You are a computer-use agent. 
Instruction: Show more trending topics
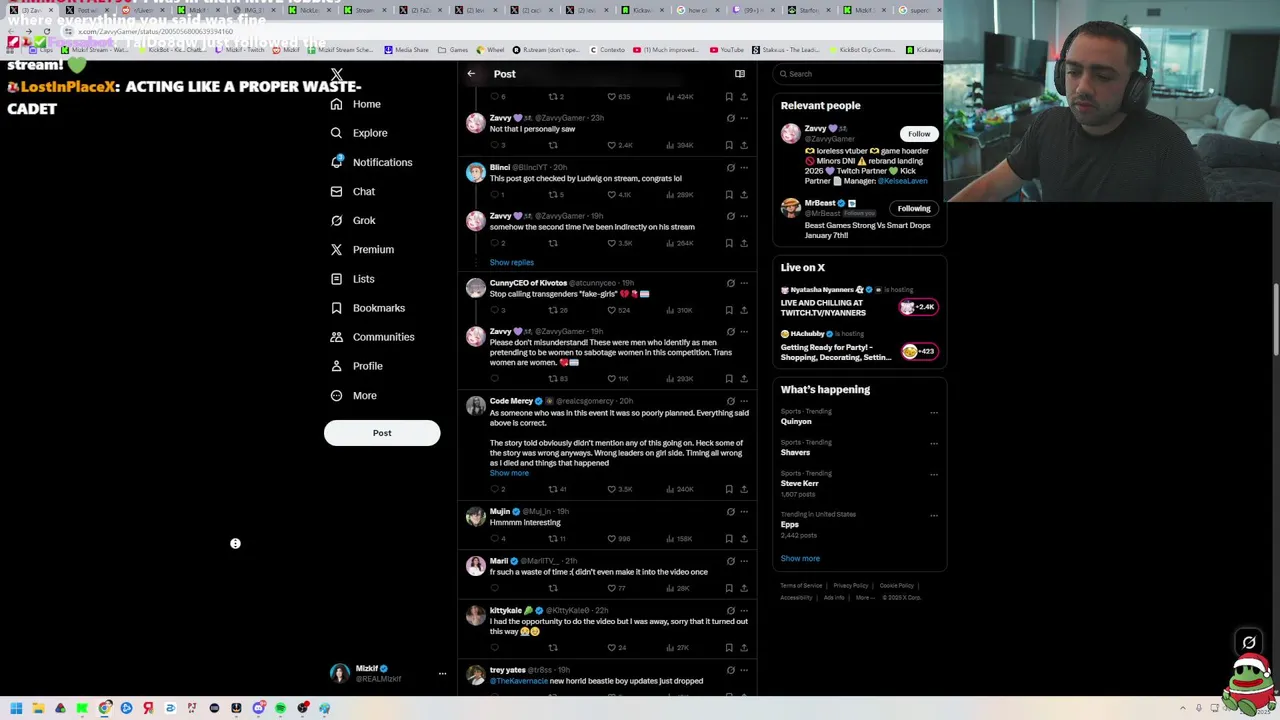[800, 558]
